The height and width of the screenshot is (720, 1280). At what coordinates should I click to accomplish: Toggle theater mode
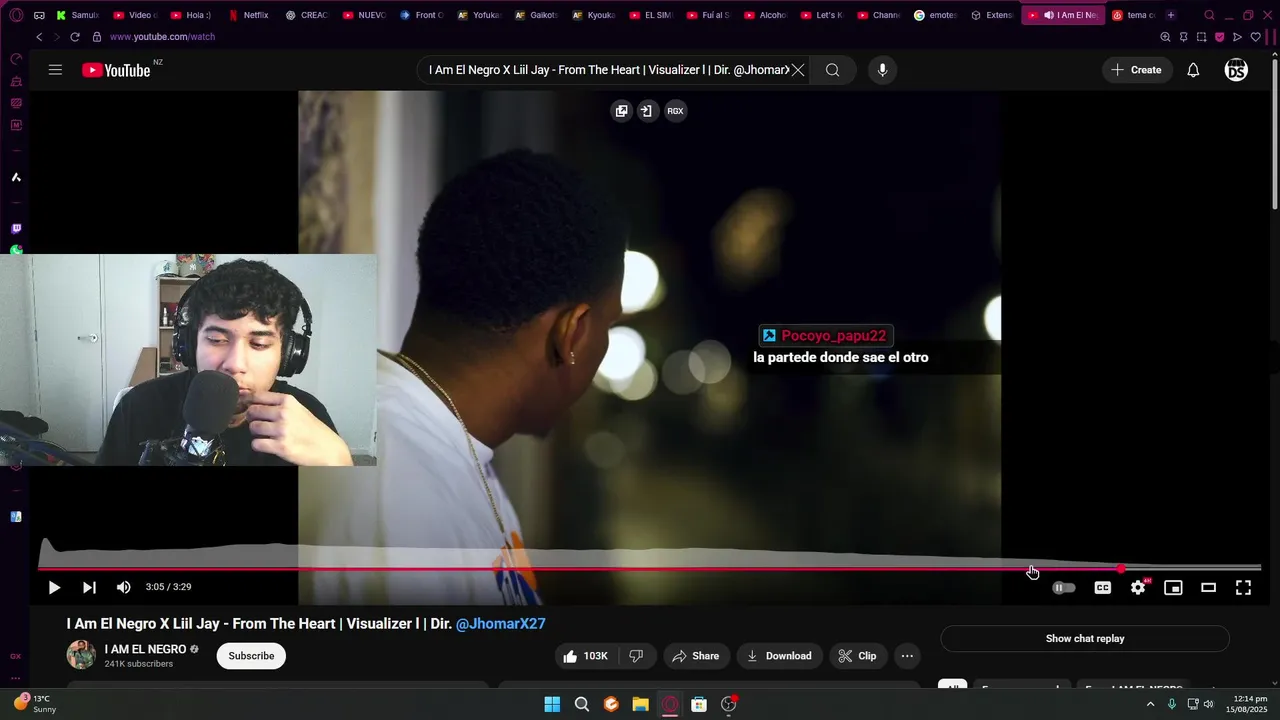[x=1208, y=588]
